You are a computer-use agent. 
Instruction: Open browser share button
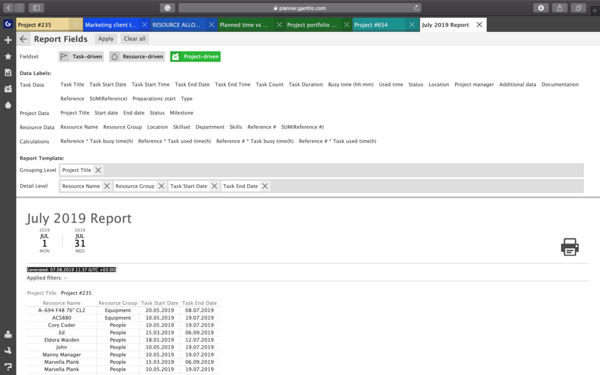559,8
